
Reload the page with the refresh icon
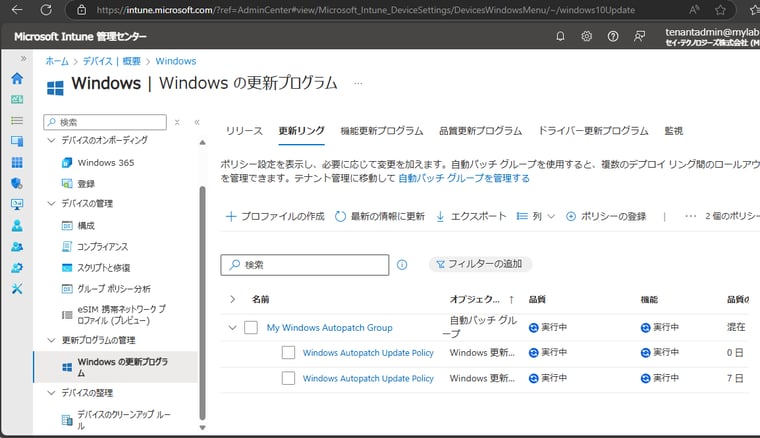click(x=46, y=10)
